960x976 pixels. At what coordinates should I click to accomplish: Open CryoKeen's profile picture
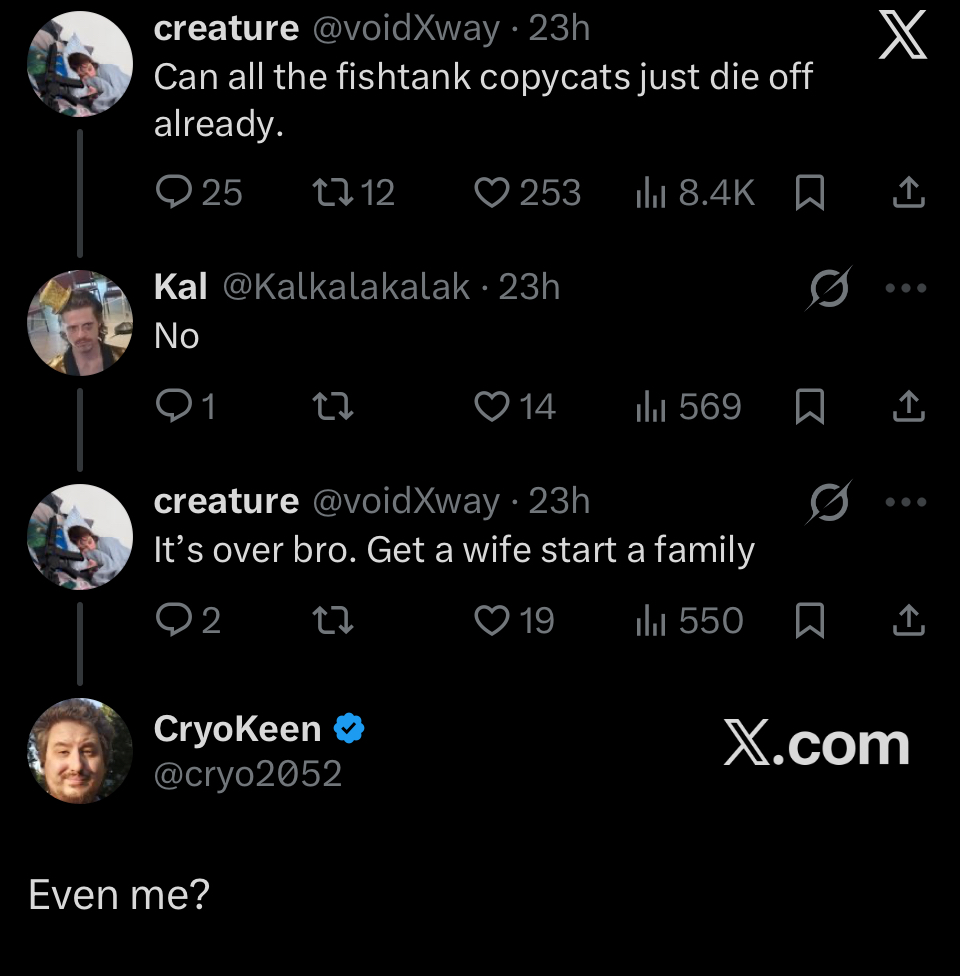(x=80, y=750)
